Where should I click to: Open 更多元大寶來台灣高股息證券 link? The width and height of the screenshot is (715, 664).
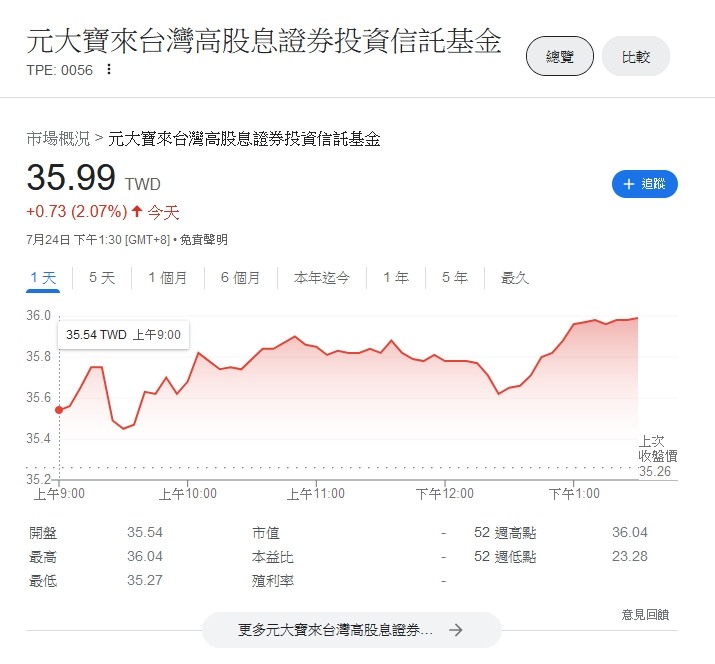pyautogui.click(x=352, y=630)
